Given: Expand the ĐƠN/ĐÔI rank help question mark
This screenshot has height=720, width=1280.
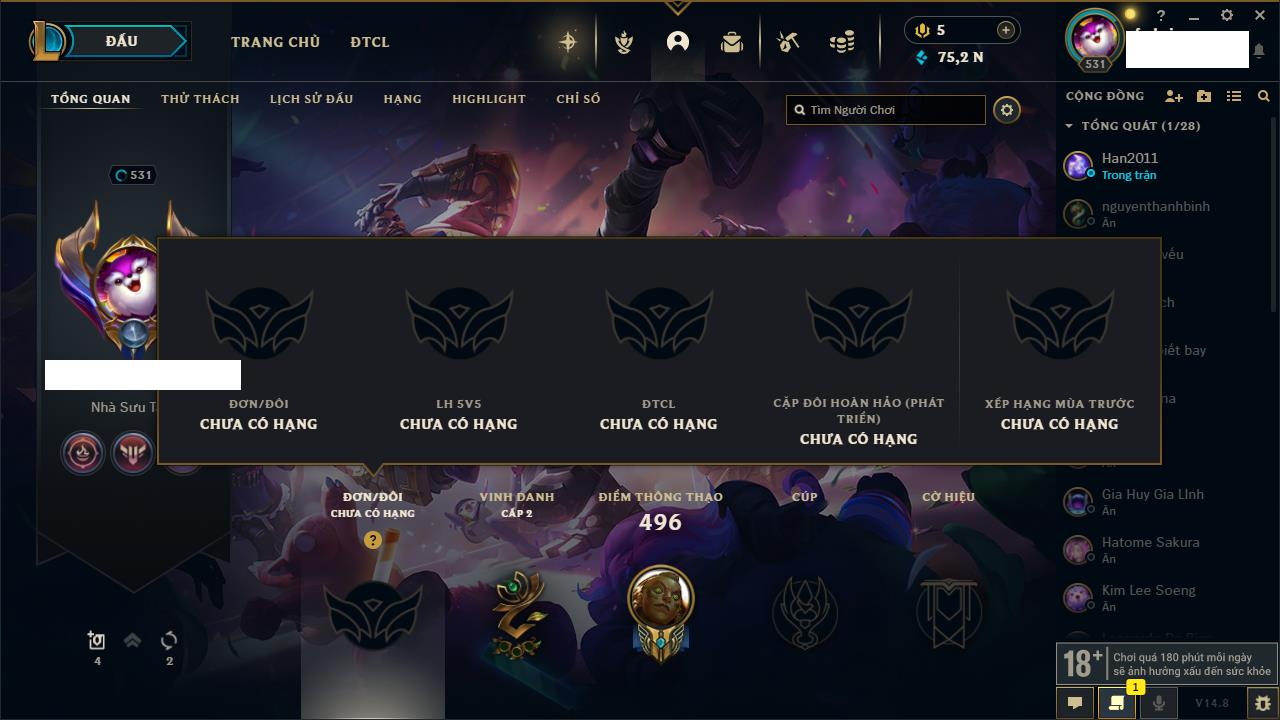Looking at the screenshot, I should tap(373, 540).
